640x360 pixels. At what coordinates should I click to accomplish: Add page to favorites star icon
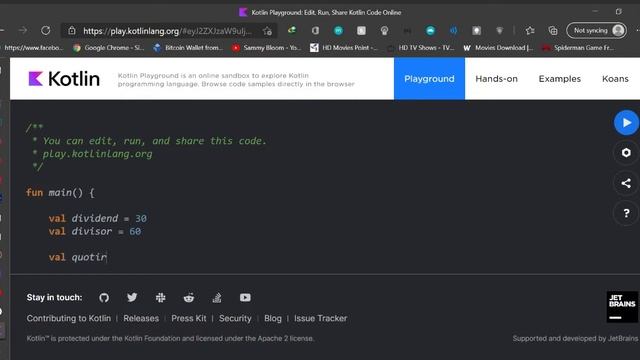(267, 31)
